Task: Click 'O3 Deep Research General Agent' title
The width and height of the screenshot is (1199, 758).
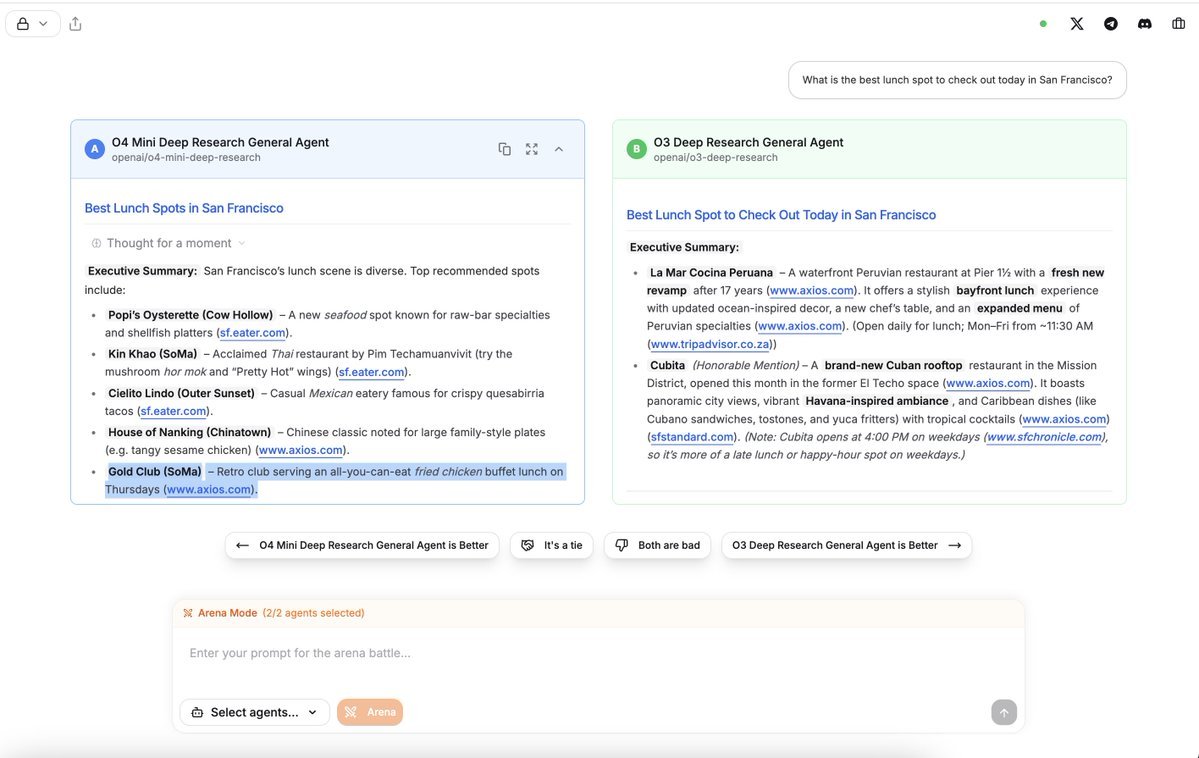Action: coord(748,142)
